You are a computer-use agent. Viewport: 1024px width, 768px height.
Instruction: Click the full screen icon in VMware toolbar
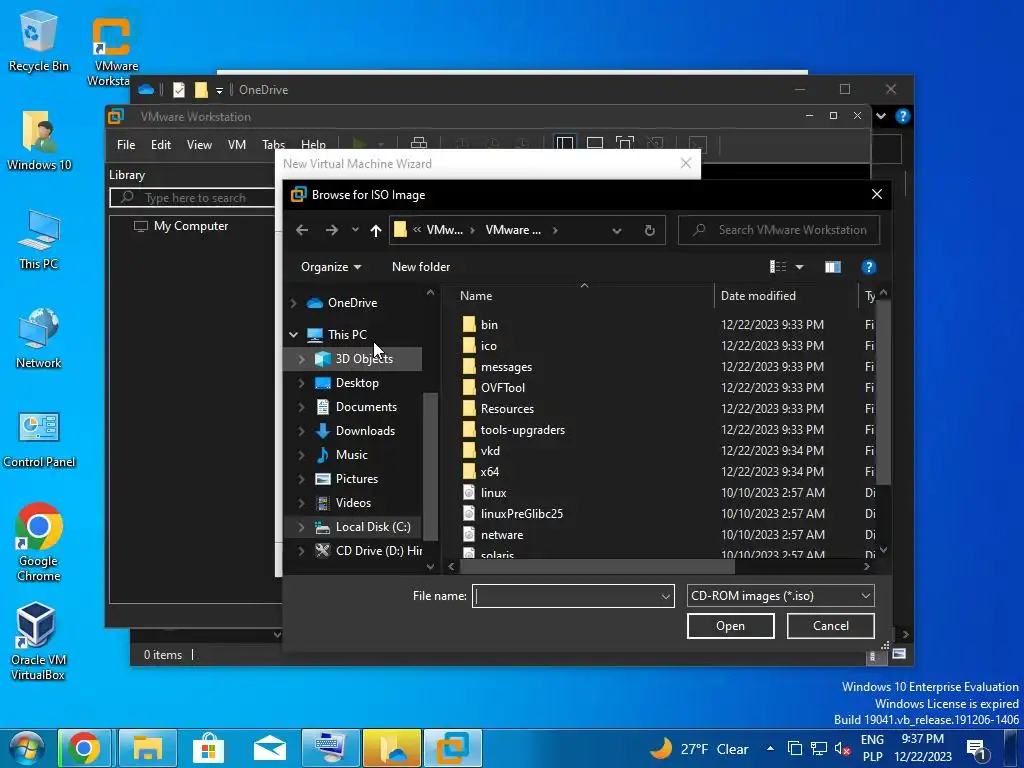pos(625,143)
